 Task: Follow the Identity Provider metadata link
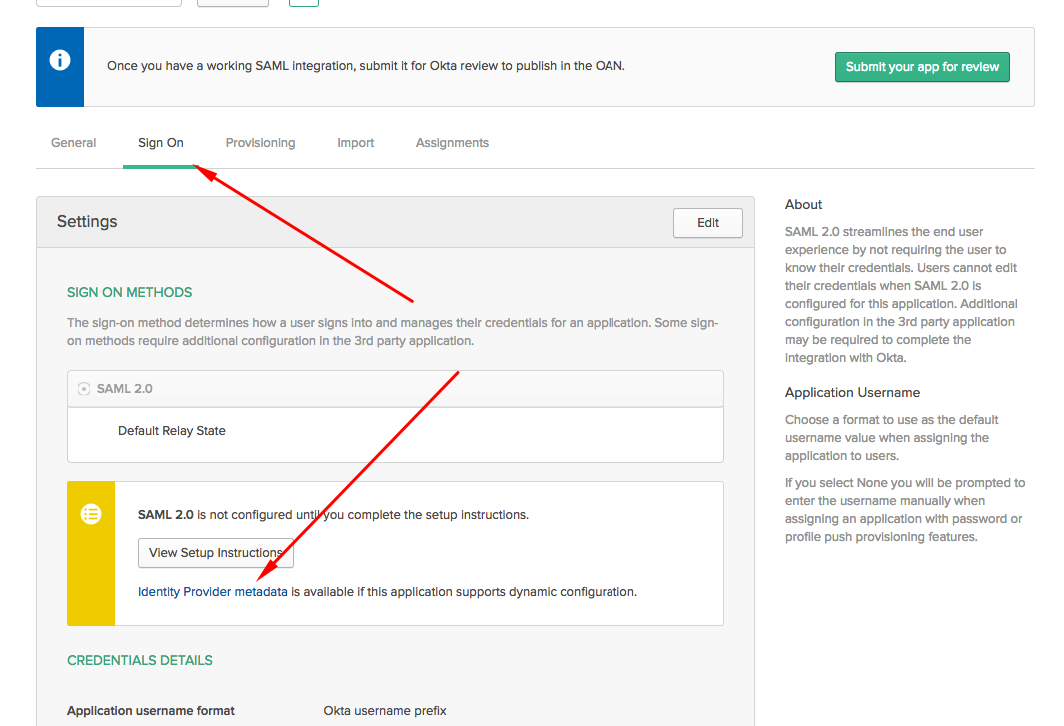[210, 591]
